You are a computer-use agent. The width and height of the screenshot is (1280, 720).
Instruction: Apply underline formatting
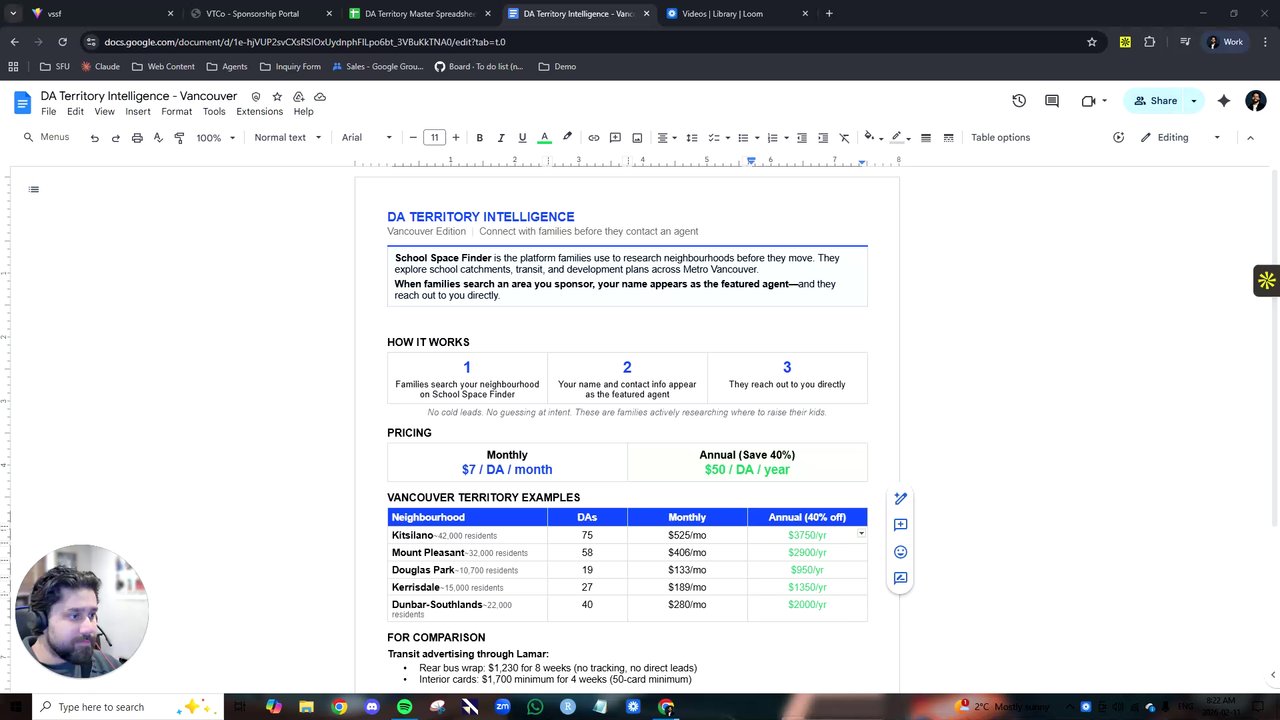point(522,138)
